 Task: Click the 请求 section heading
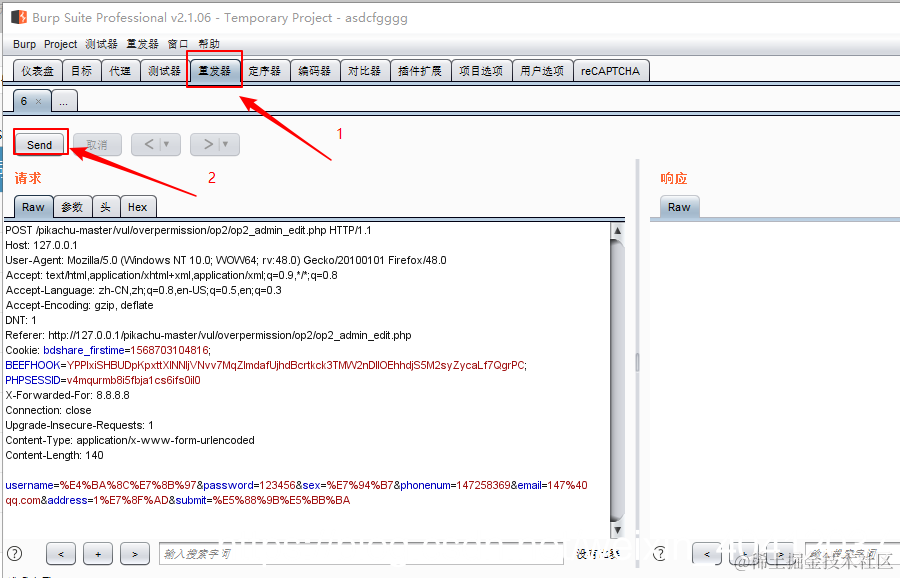click(28, 178)
